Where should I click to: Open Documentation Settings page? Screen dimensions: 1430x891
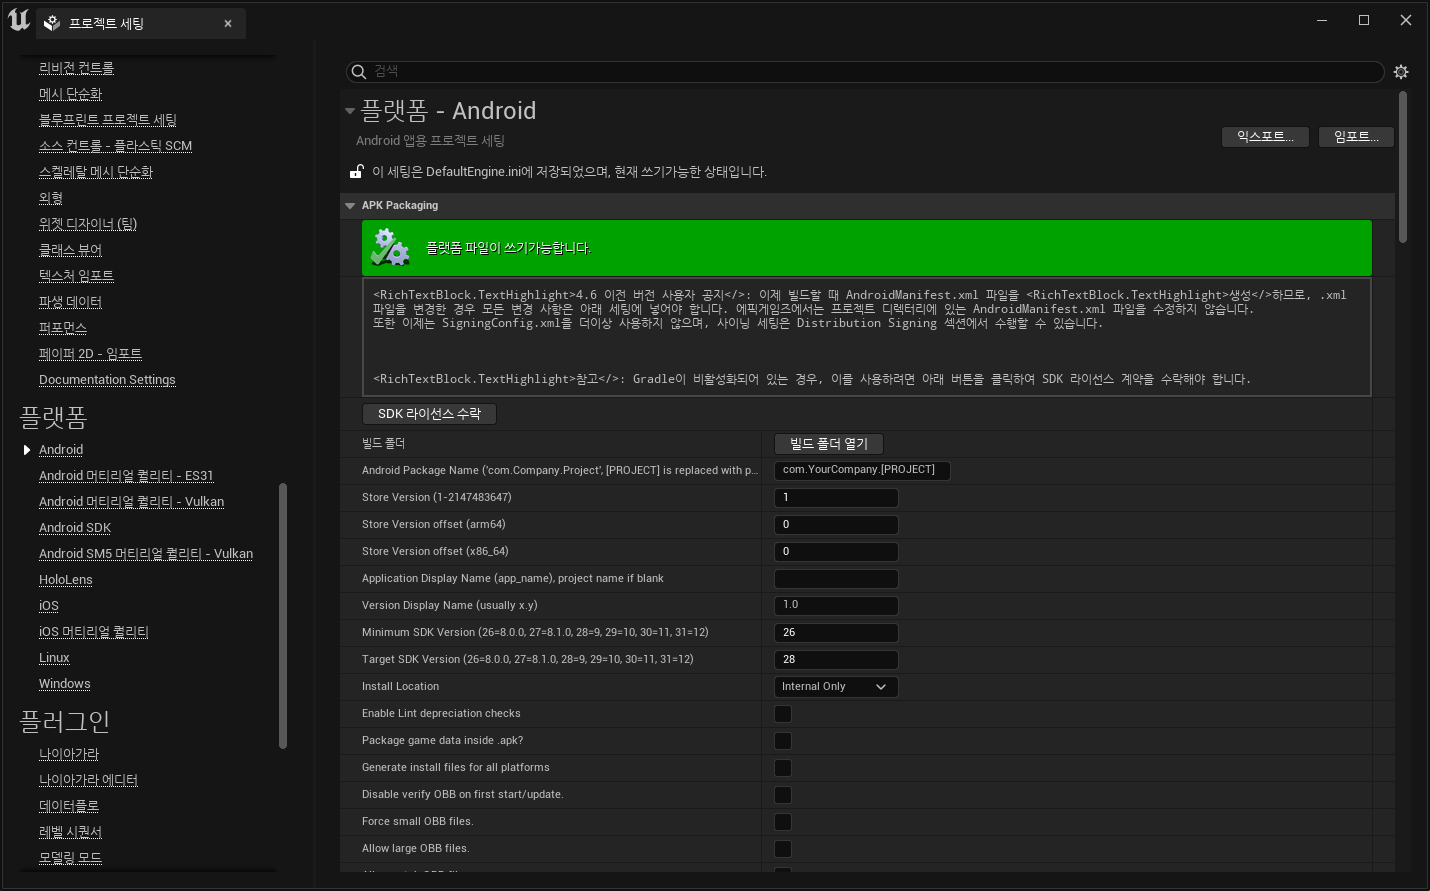pyautogui.click(x=107, y=380)
